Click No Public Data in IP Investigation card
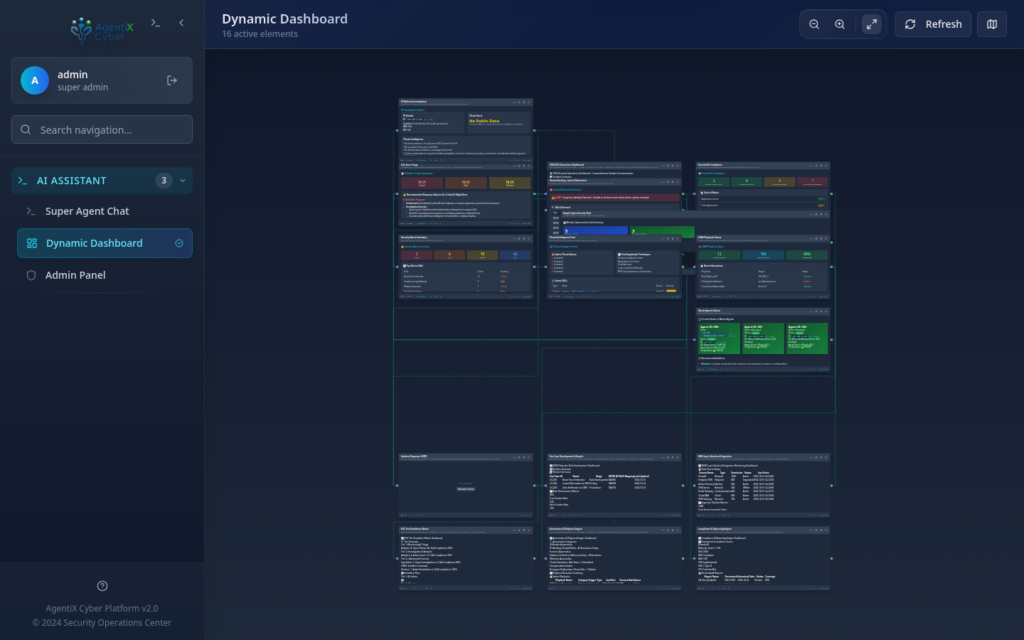This screenshot has height=640, width=1024. [x=484, y=121]
